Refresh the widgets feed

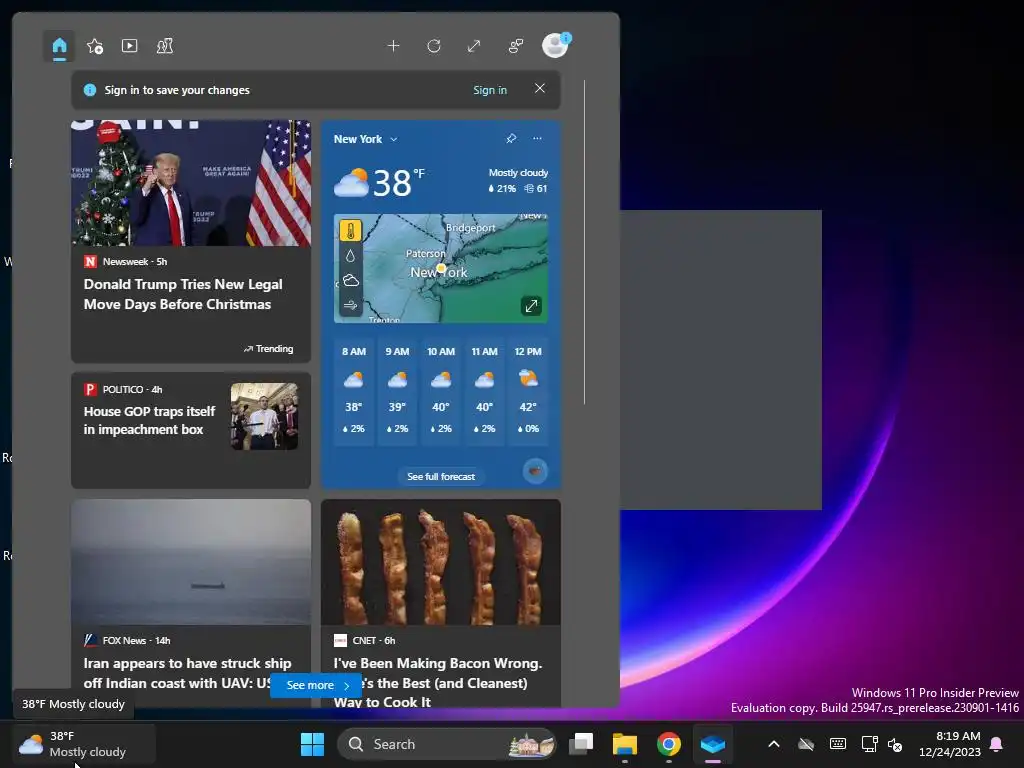click(434, 46)
